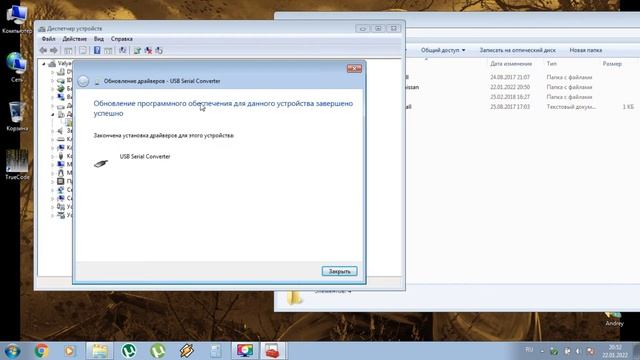
Task: Click Disable device toolbar icon
Action: point(159,50)
